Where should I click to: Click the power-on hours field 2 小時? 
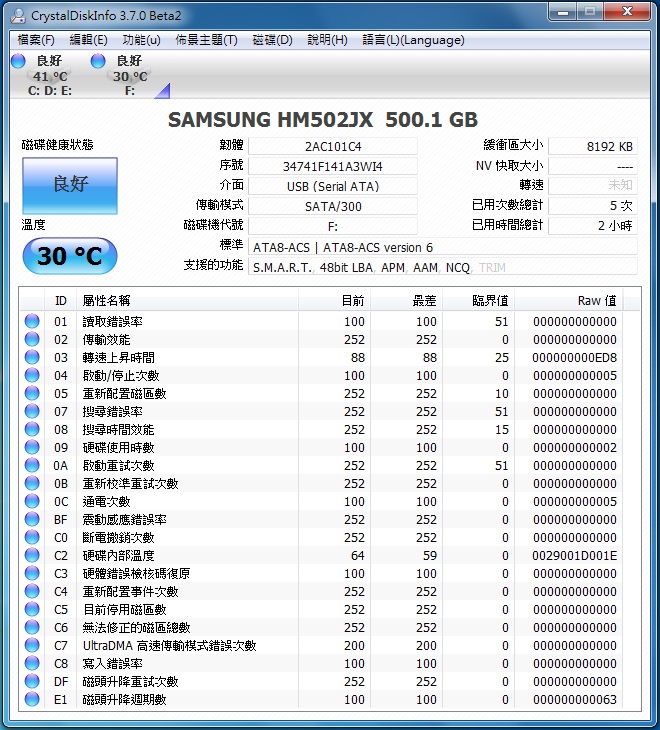593,225
